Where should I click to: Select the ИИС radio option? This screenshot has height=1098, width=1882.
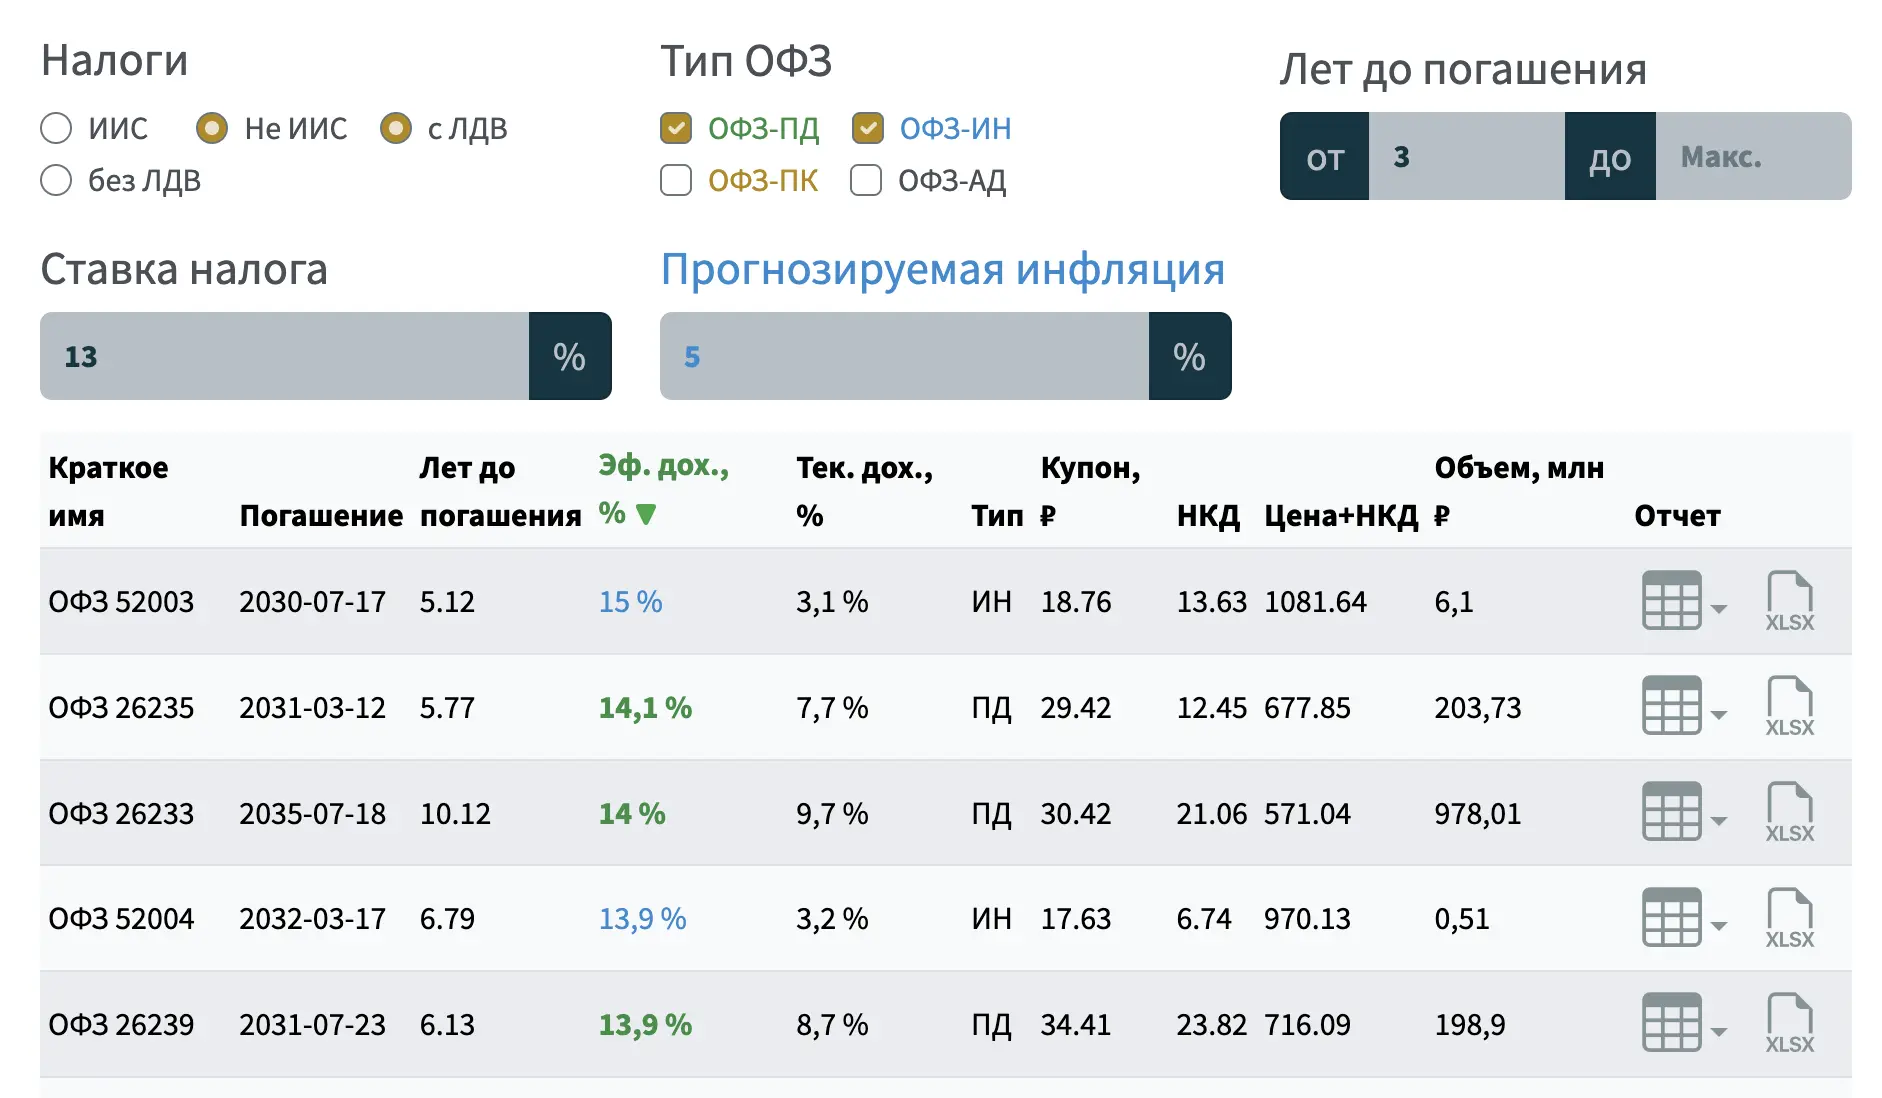[56, 128]
